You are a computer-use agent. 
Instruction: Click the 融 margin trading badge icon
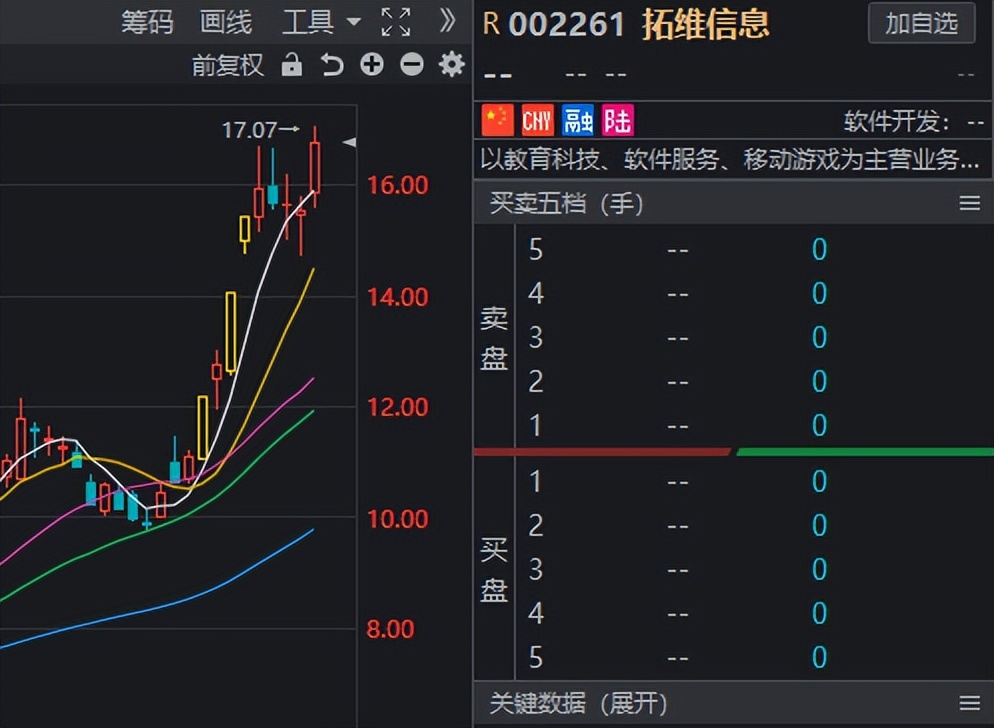point(577,120)
